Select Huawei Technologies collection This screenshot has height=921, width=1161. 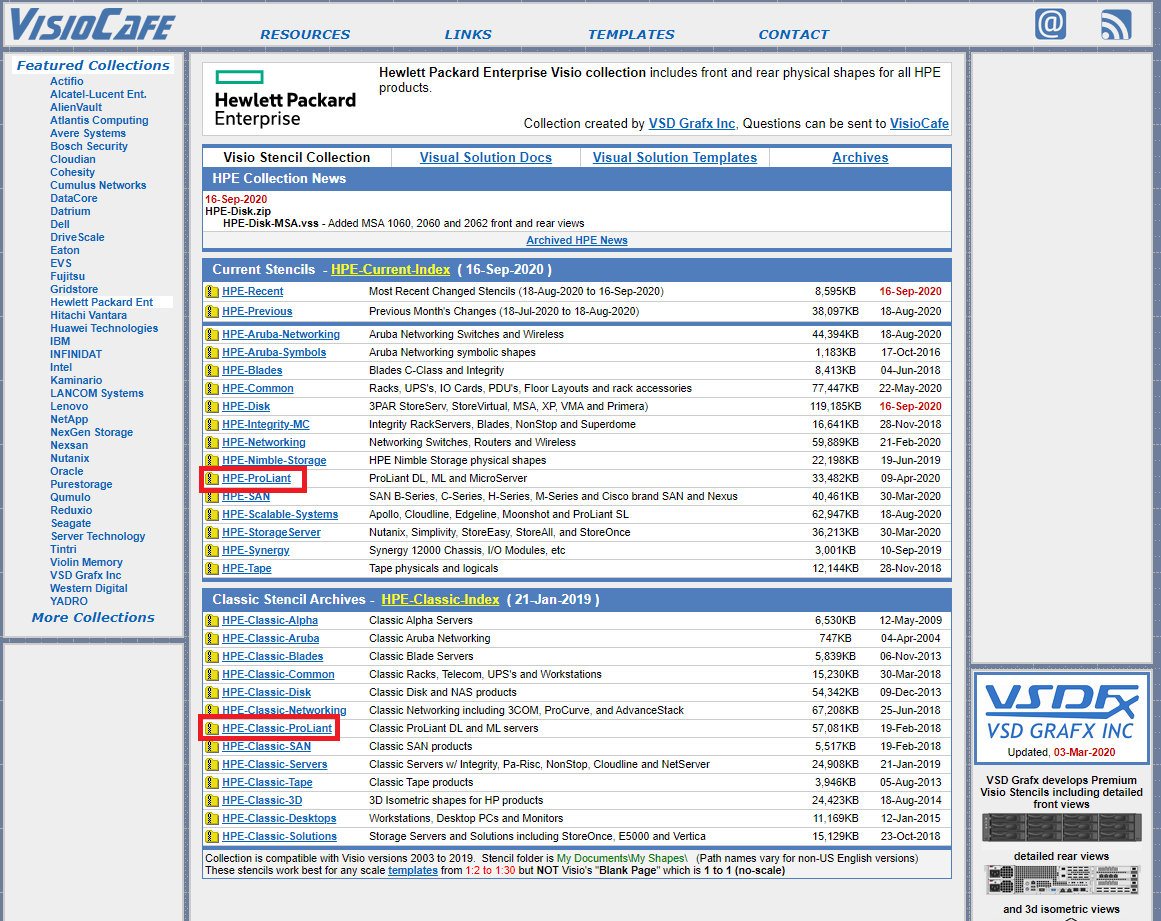click(x=104, y=328)
